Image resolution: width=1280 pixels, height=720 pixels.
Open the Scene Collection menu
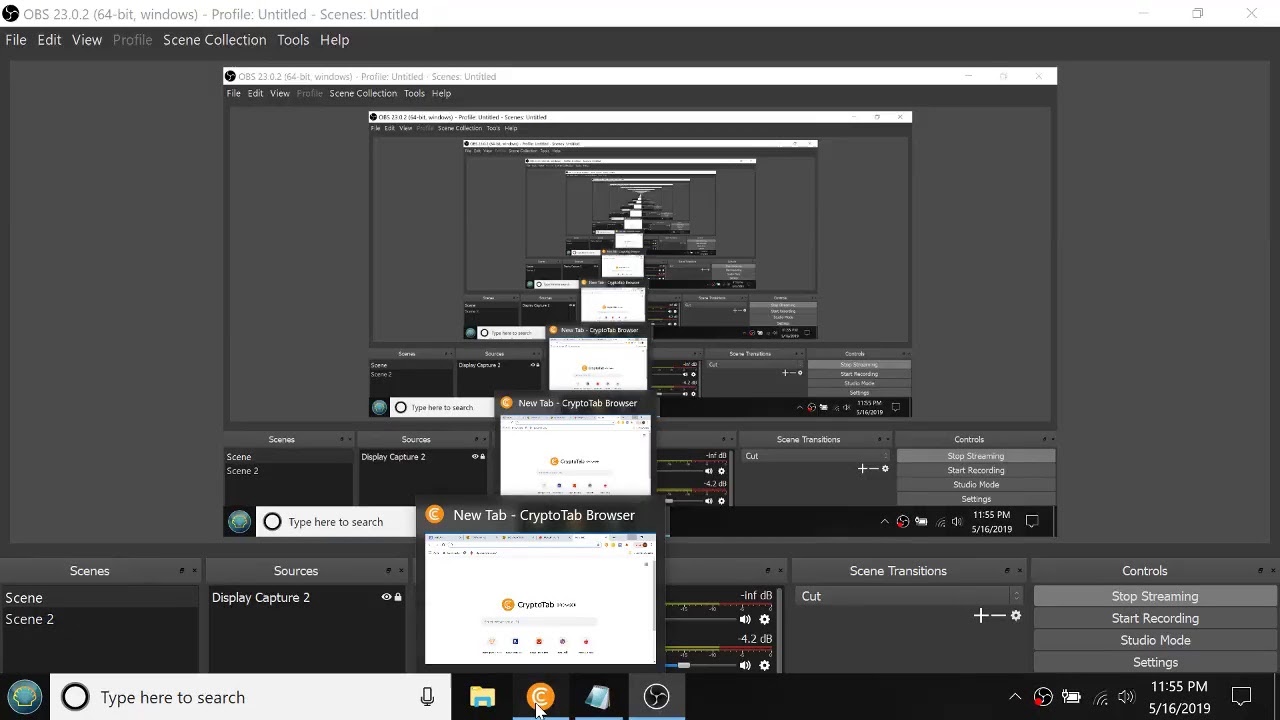215,40
